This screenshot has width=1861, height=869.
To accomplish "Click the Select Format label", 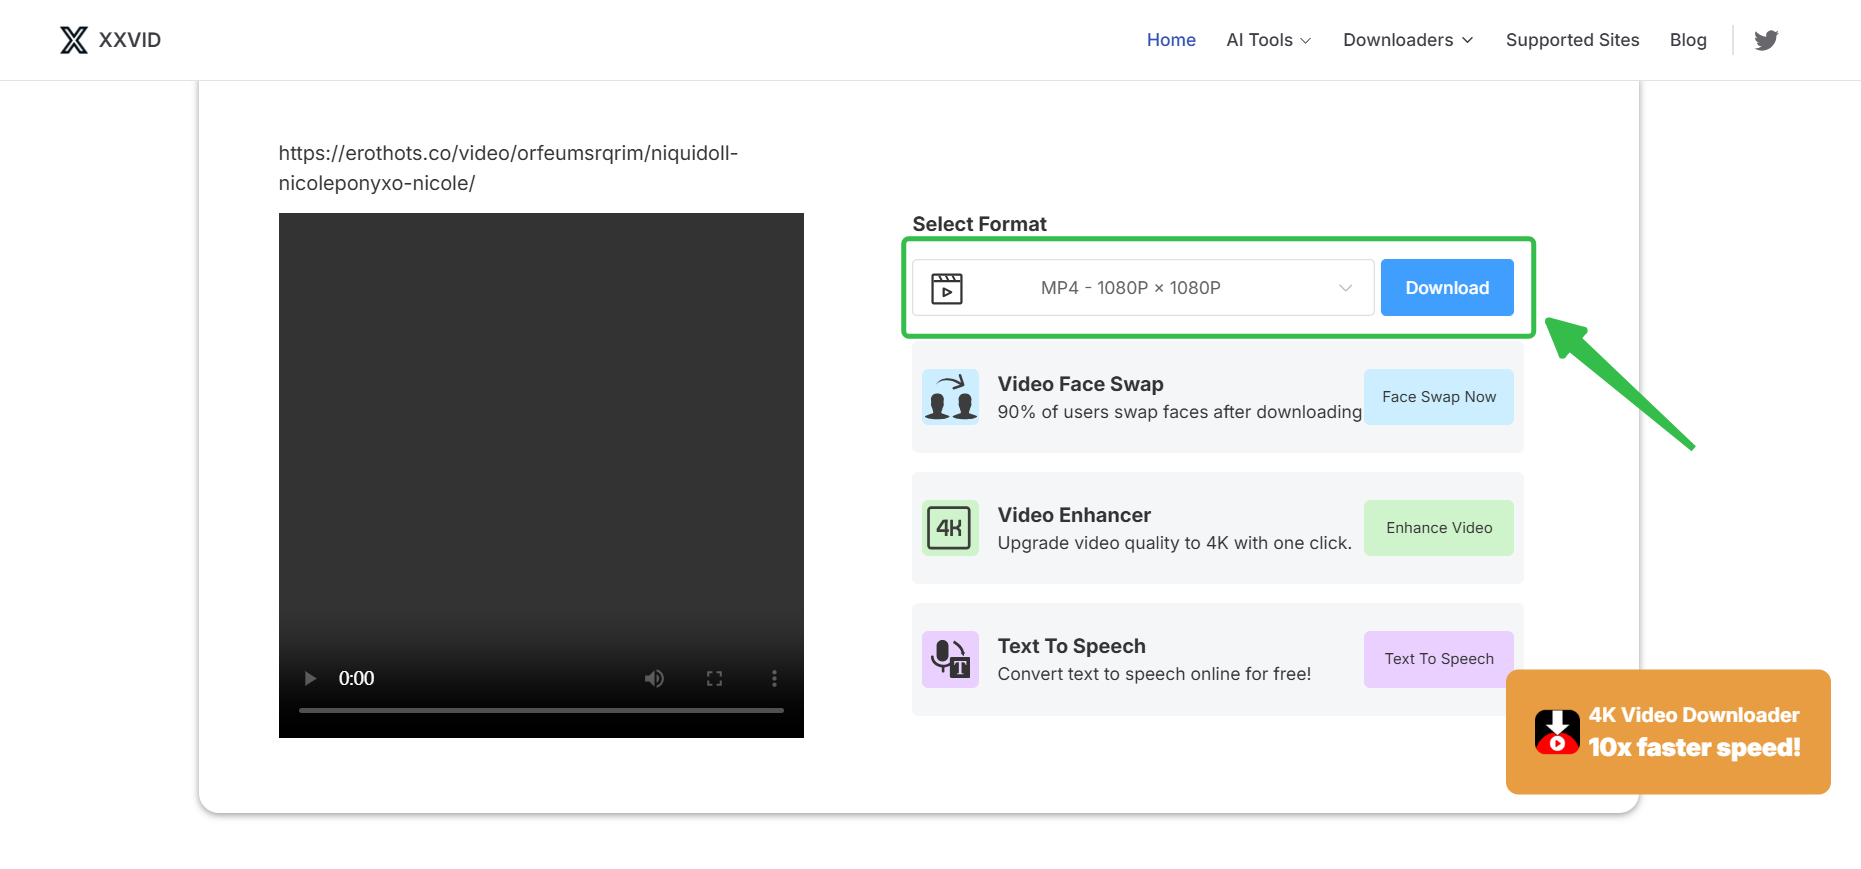I will tap(979, 224).
